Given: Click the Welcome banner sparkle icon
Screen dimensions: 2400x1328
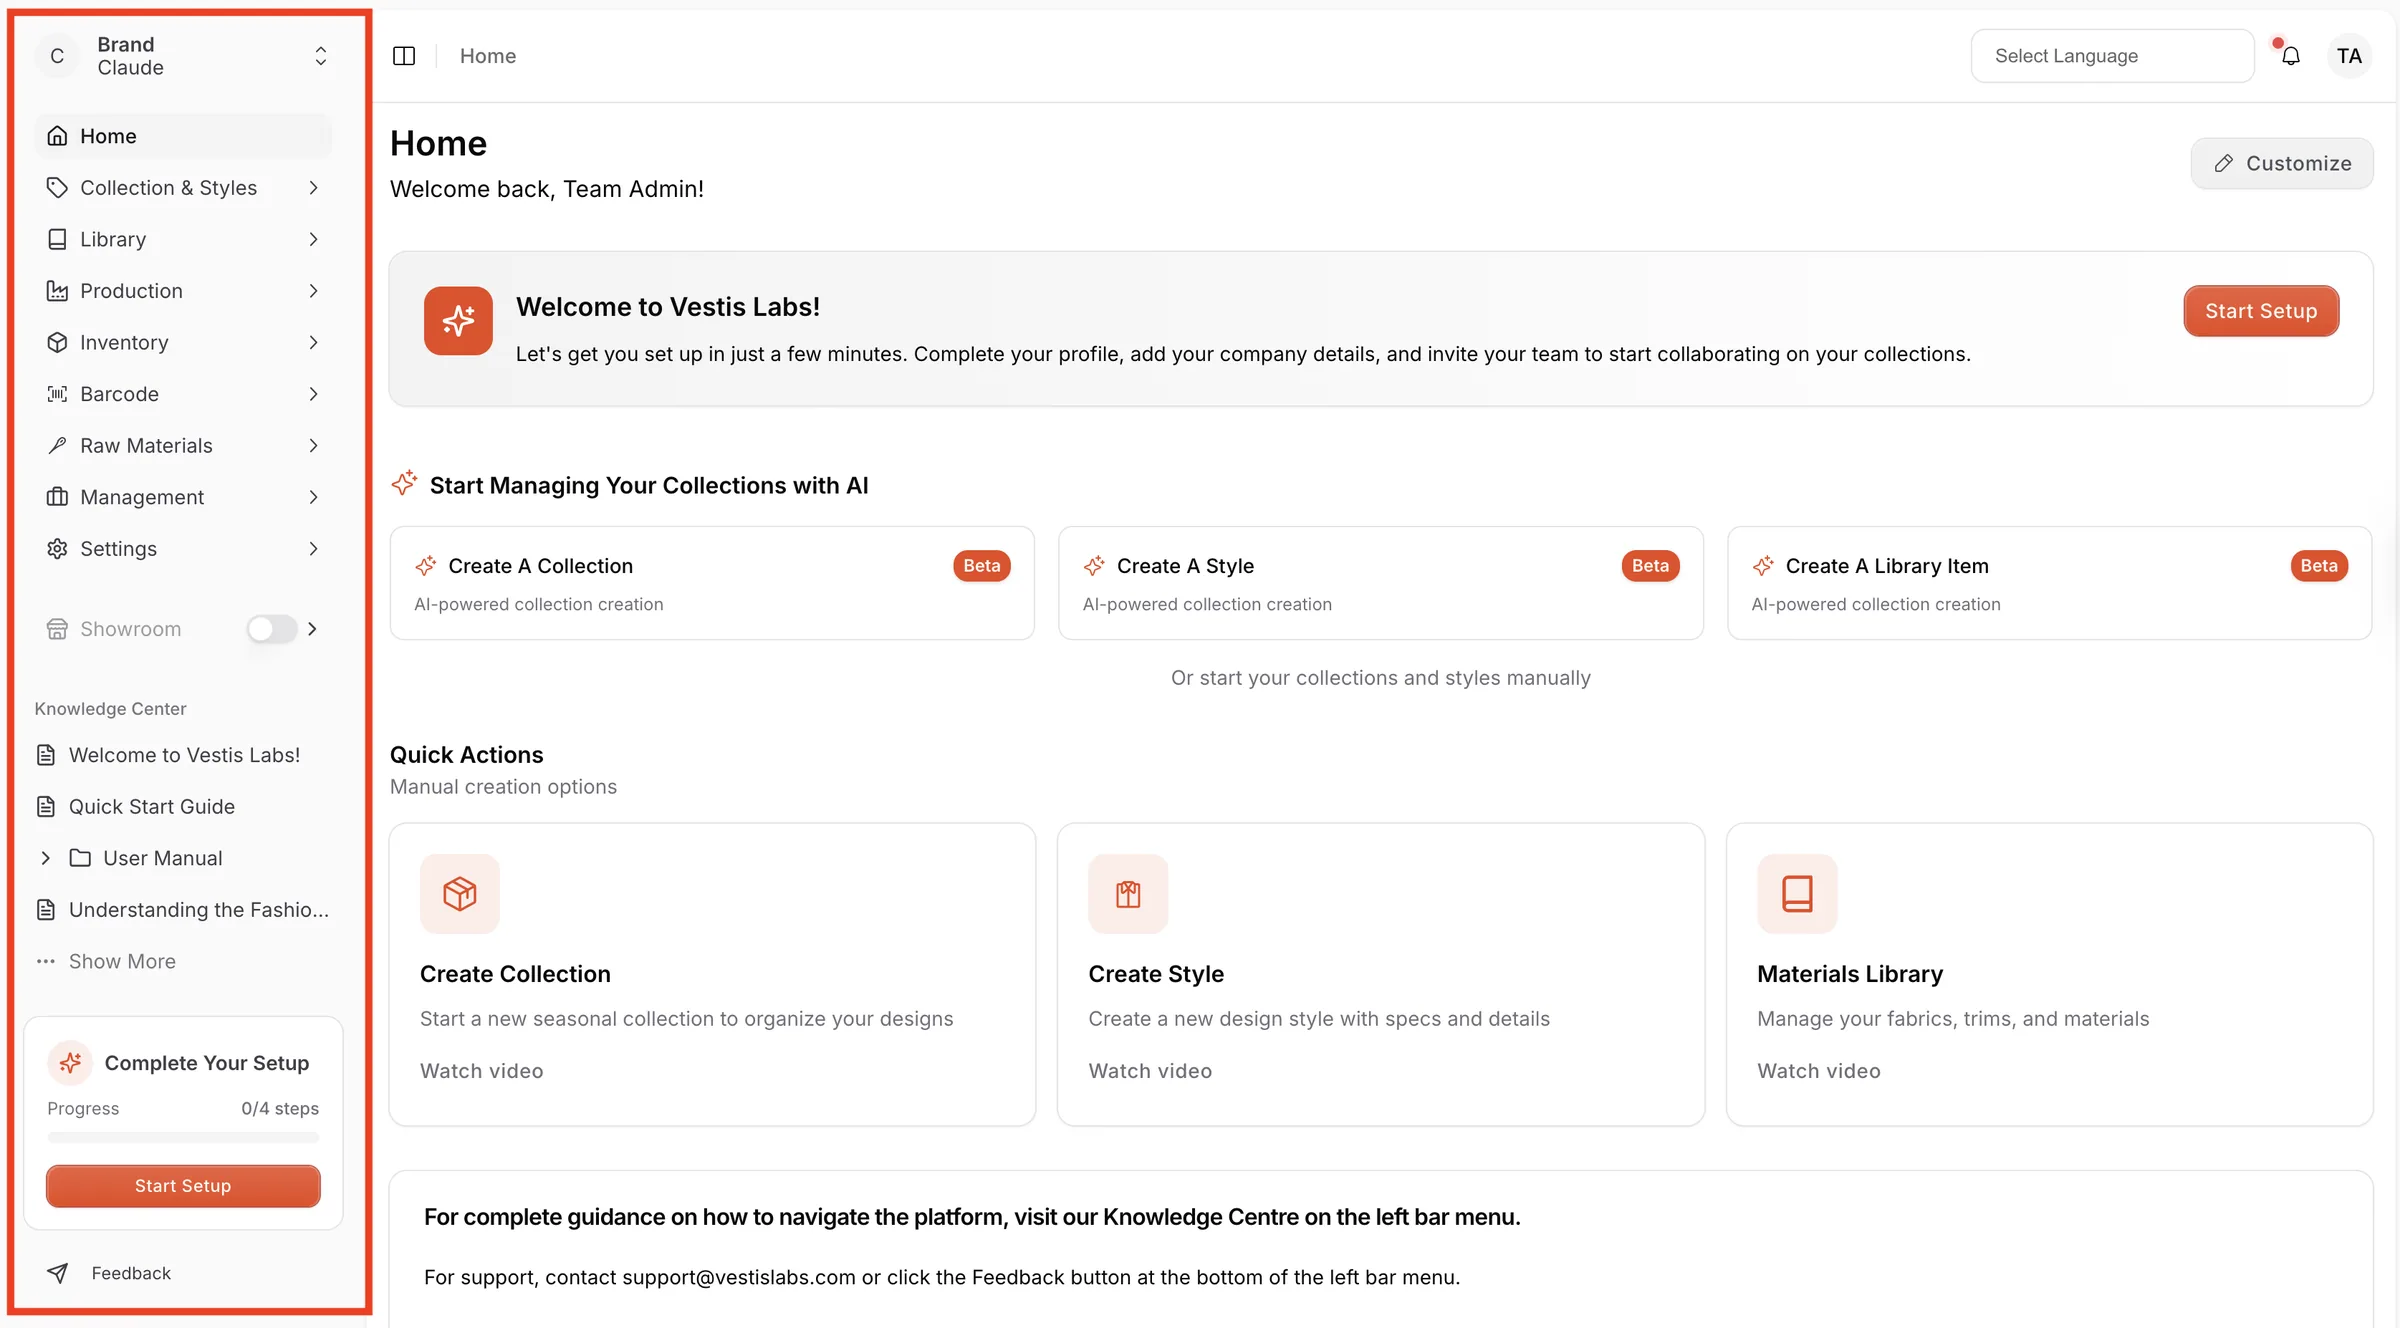Looking at the screenshot, I should tap(458, 321).
